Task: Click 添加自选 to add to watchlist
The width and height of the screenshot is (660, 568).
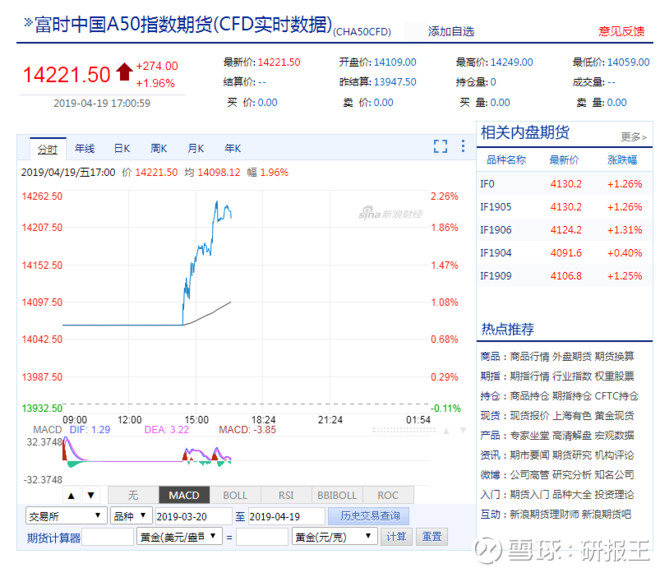Action: pos(451,32)
